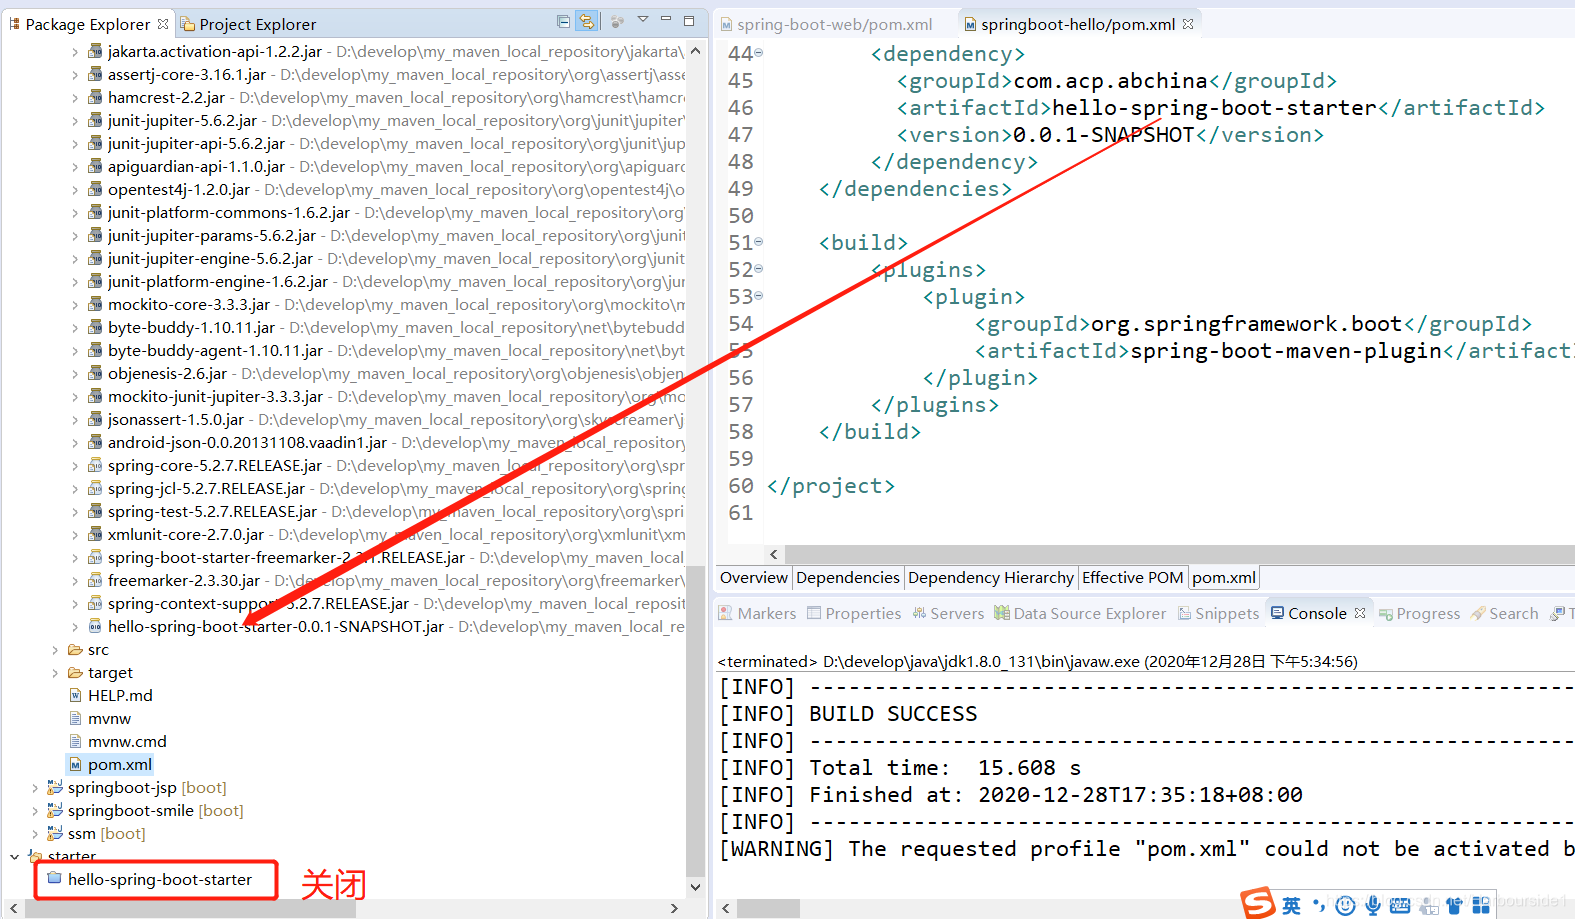Screen dimensions: 1575x919
Task: Close the Console view tab
Action: (1360, 613)
